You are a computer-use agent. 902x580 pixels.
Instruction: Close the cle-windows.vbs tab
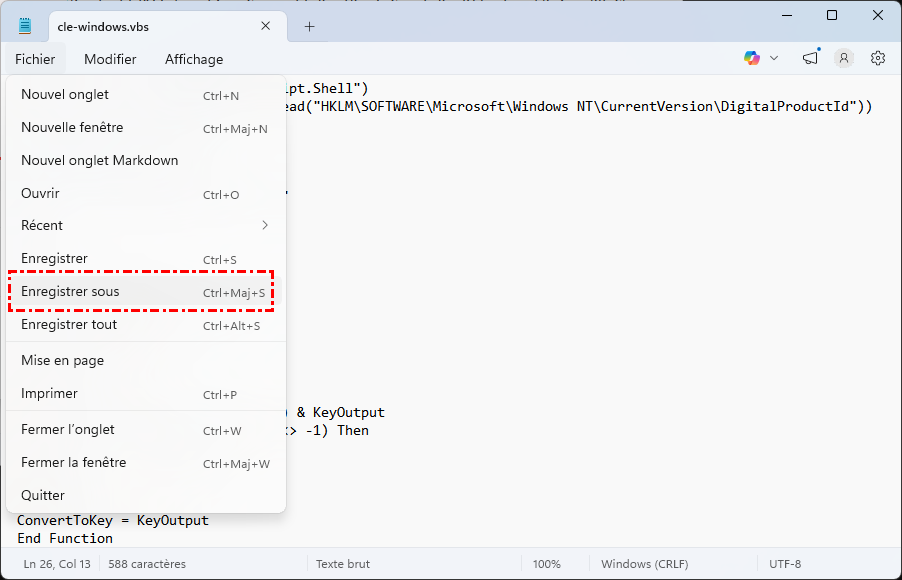click(266, 27)
